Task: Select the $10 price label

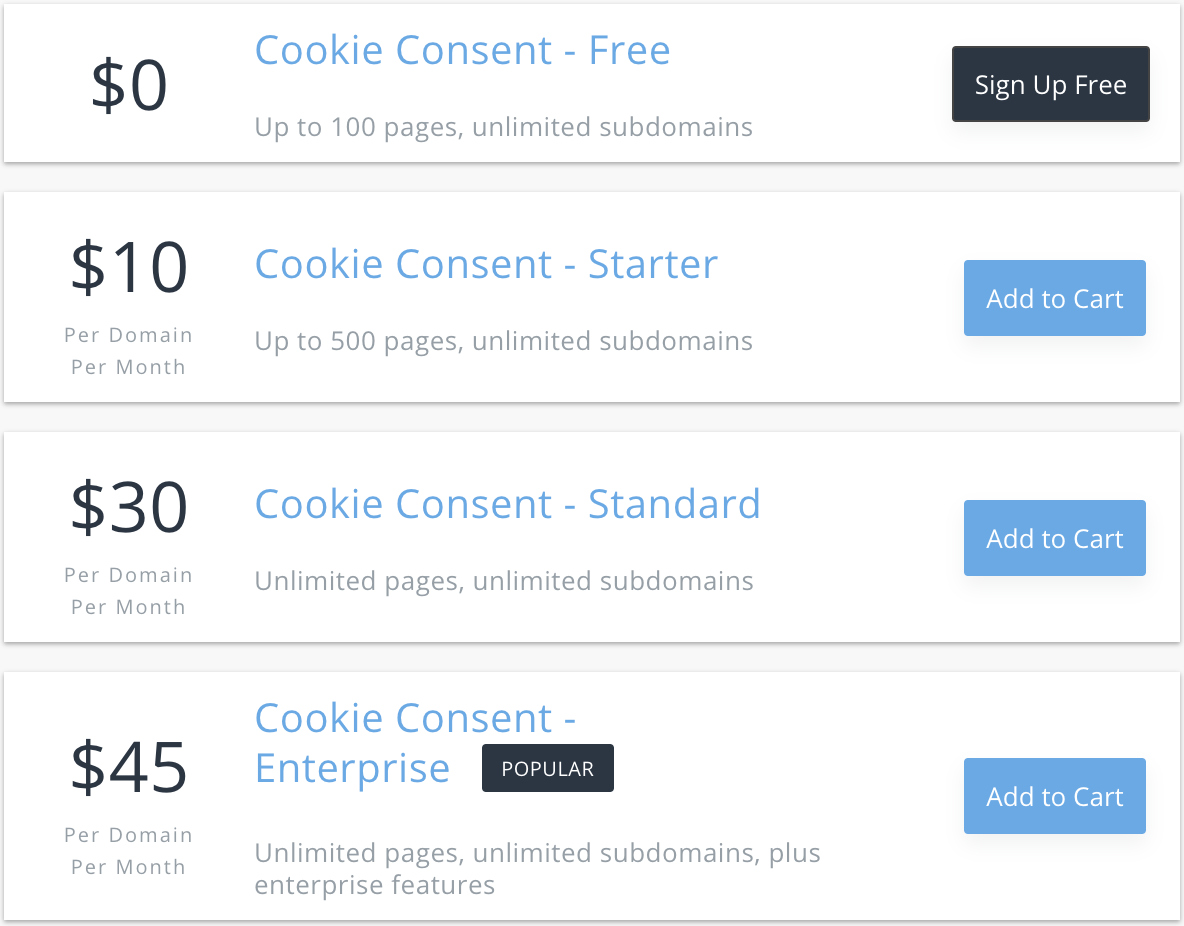Action: [x=128, y=266]
